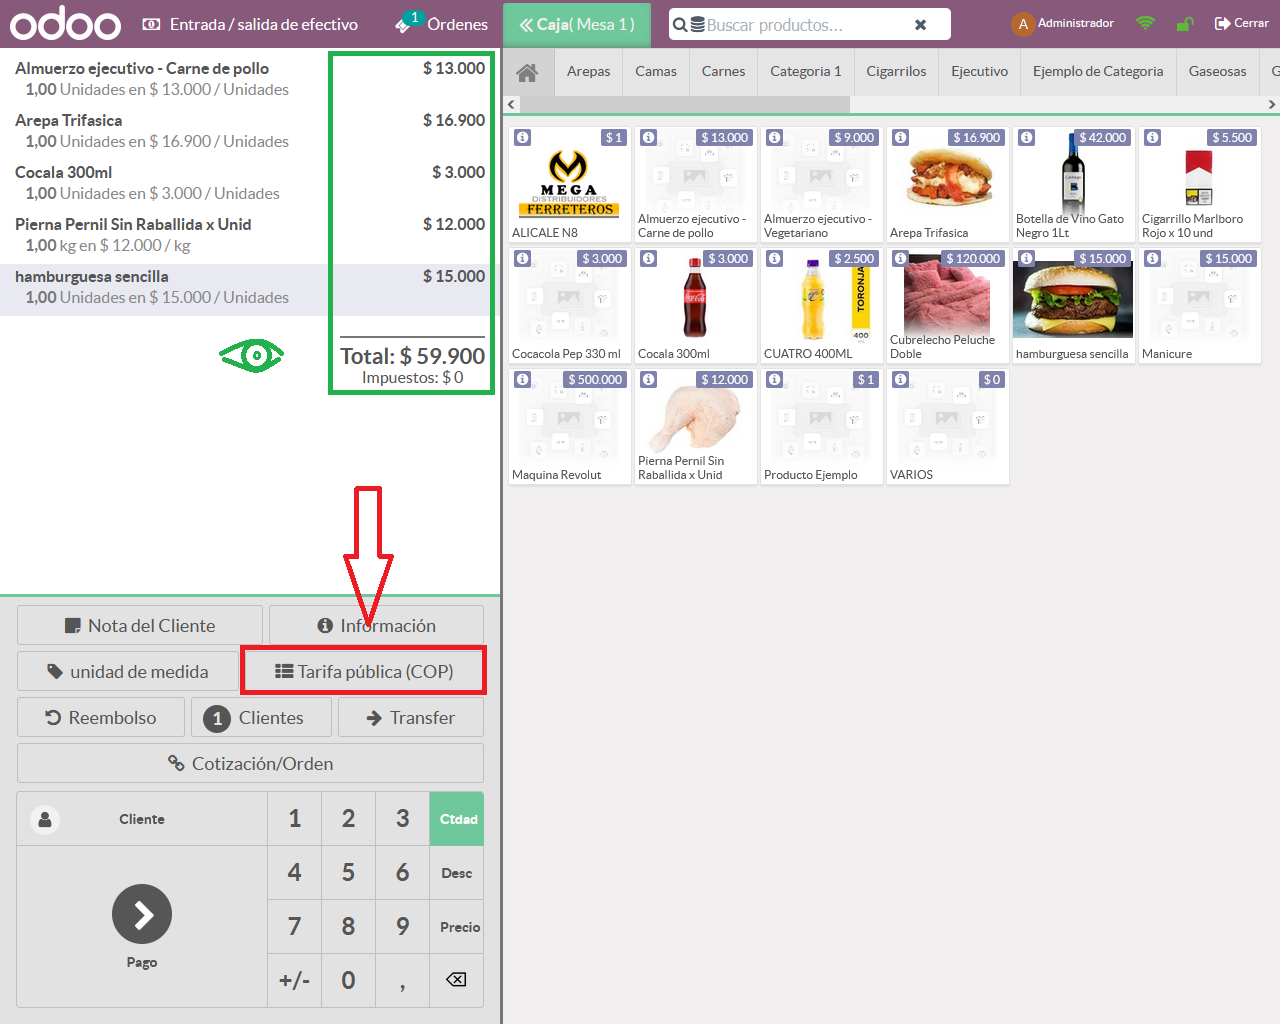Click the Wi-Fi connection status icon
Image resolution: width=1280 pixels, height=1024 pixels.
pyautogui.click(x=1146, y=23)
